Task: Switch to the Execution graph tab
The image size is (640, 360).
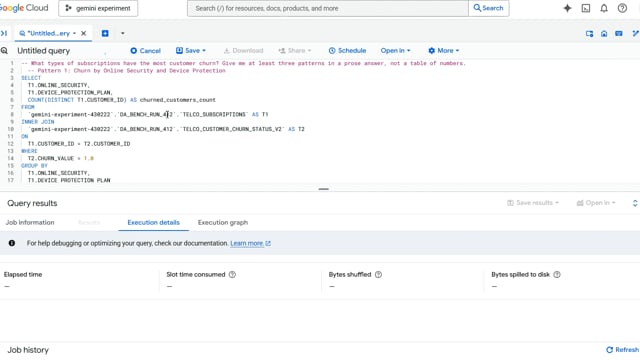Action: pyautogui.click(x=223, y=222)
